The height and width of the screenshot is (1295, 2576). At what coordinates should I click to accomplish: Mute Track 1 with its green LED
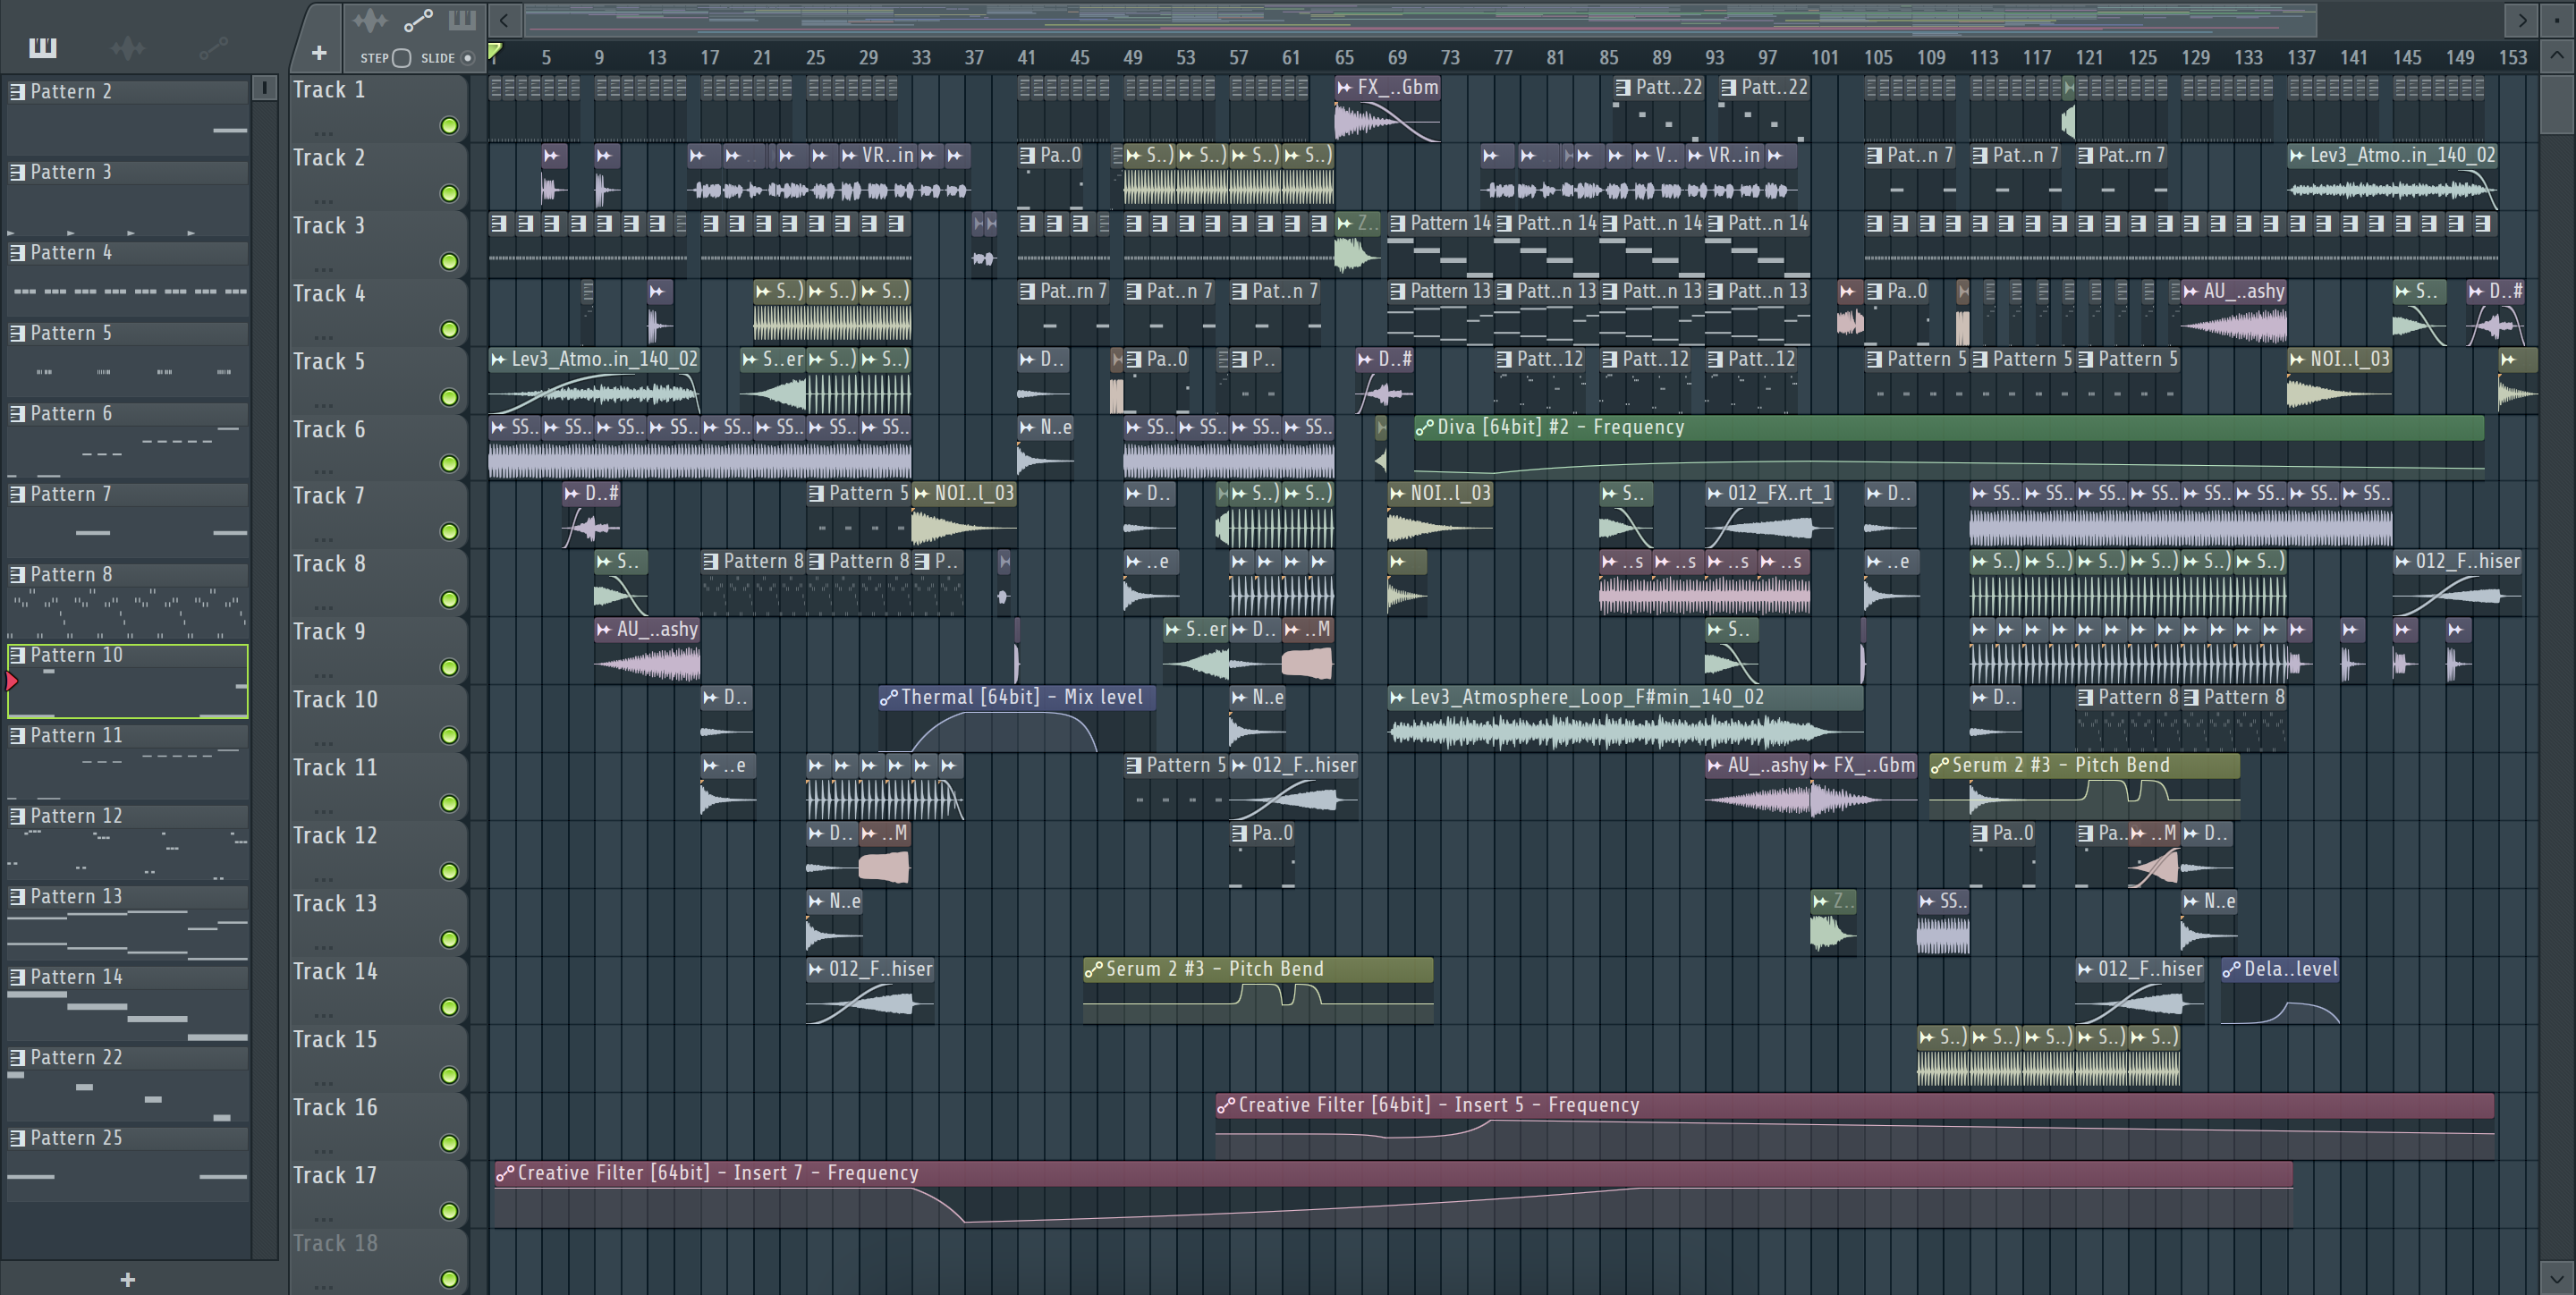coord(450,126)
